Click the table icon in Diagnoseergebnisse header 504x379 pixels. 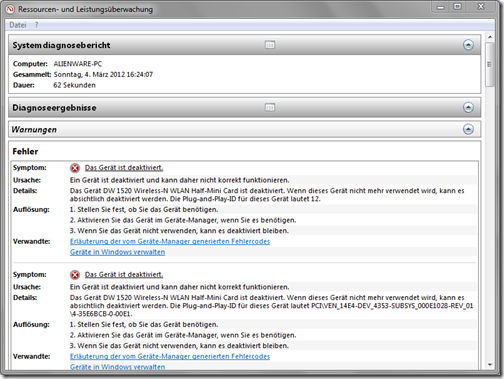click(270, 107)
